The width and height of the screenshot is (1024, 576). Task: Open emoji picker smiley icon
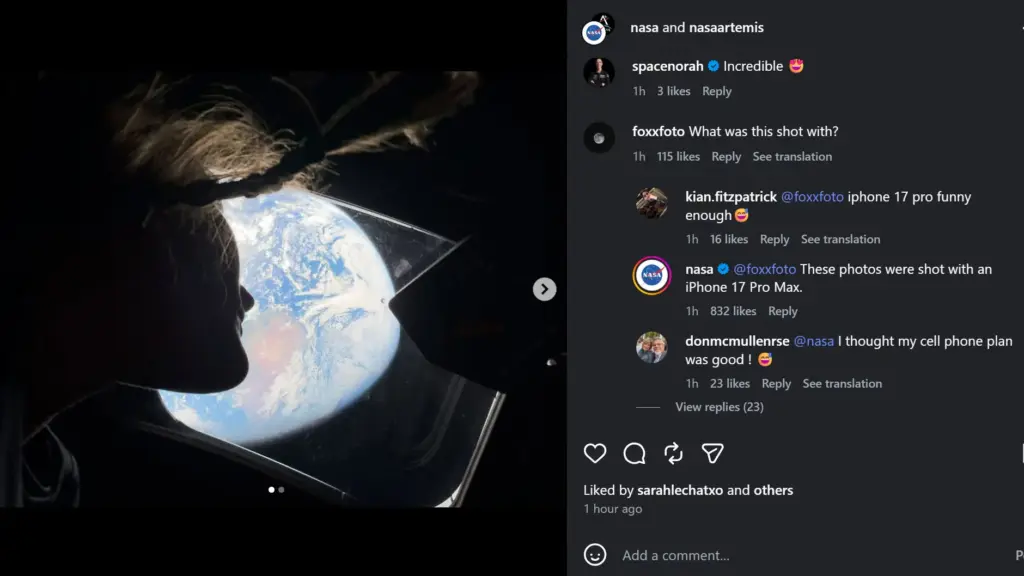click(x=594, y=555)
